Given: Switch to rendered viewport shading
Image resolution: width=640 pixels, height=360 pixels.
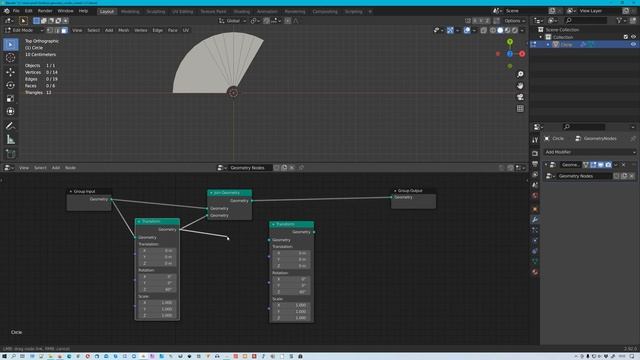Looking at the screenshot, I should coord(515,30).
